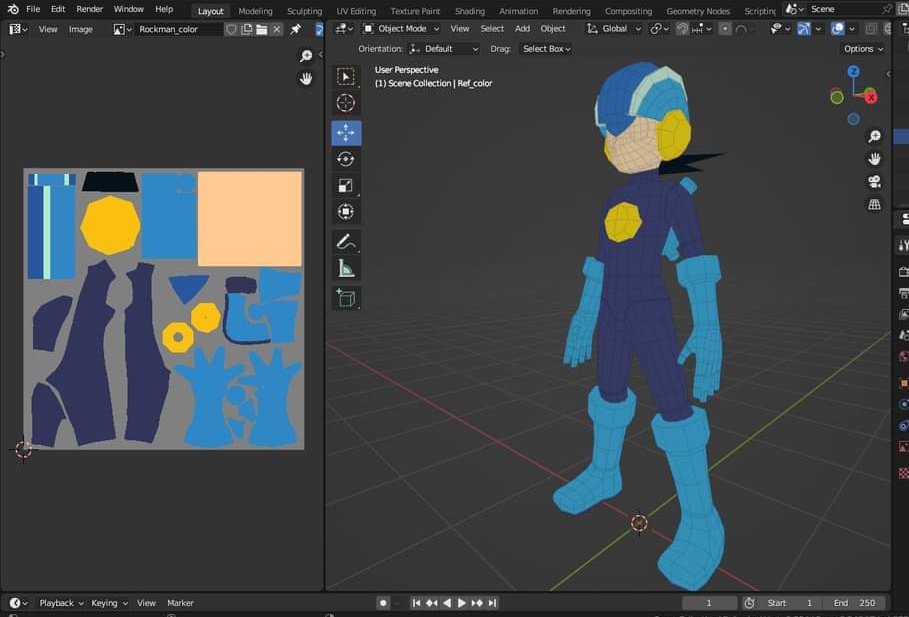Click the pan hand icon in the image editor
Image resolution: width=909 pixels, height=617 pixels.
(x=306, y=78)
